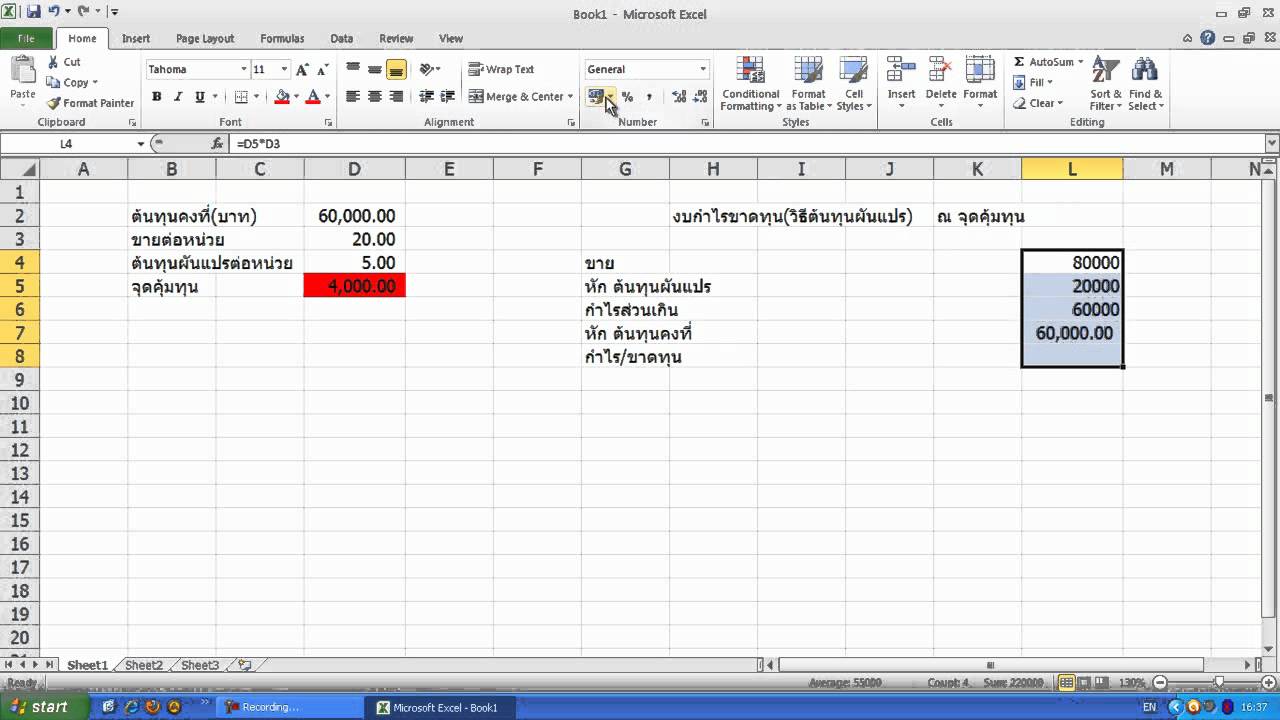Click the text orientation icon
This screenshot has height=720, width=1280.
pos(427,69)
